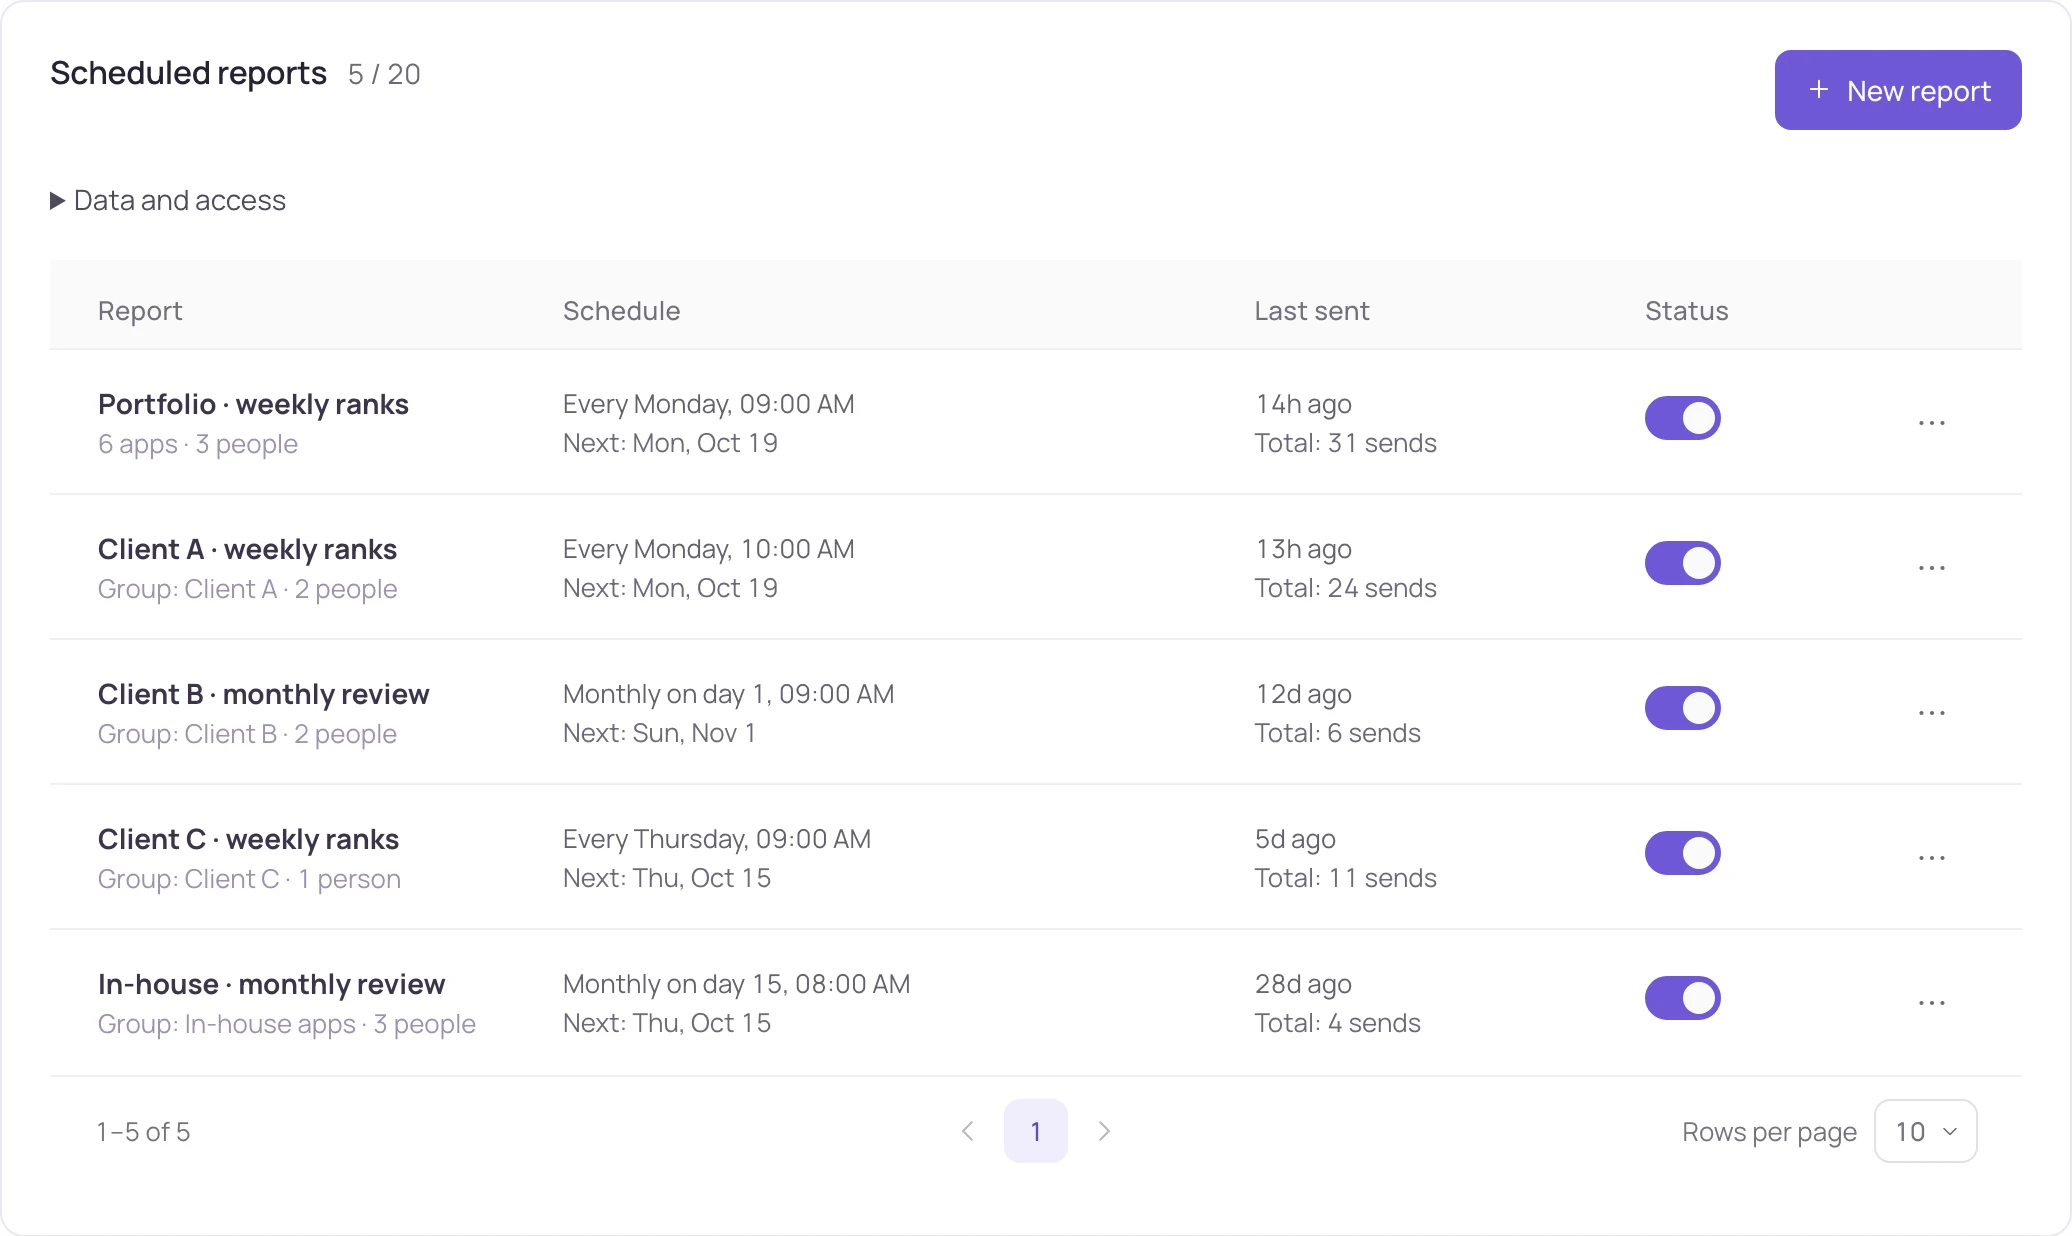The image size is (2072, 1236).
Task: Expand the Data and access section
Action: [168, 200]
